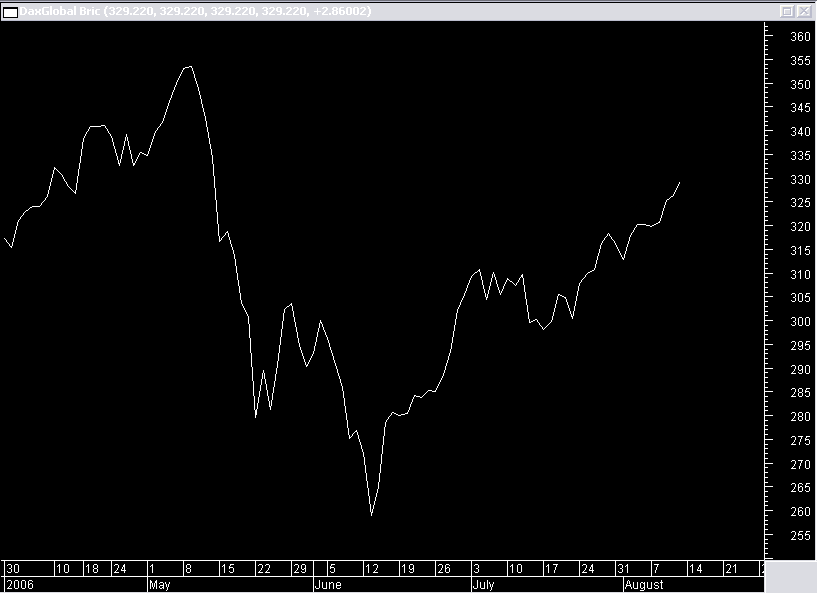
Task: Click the 310 price axis label
Action: 800,275
